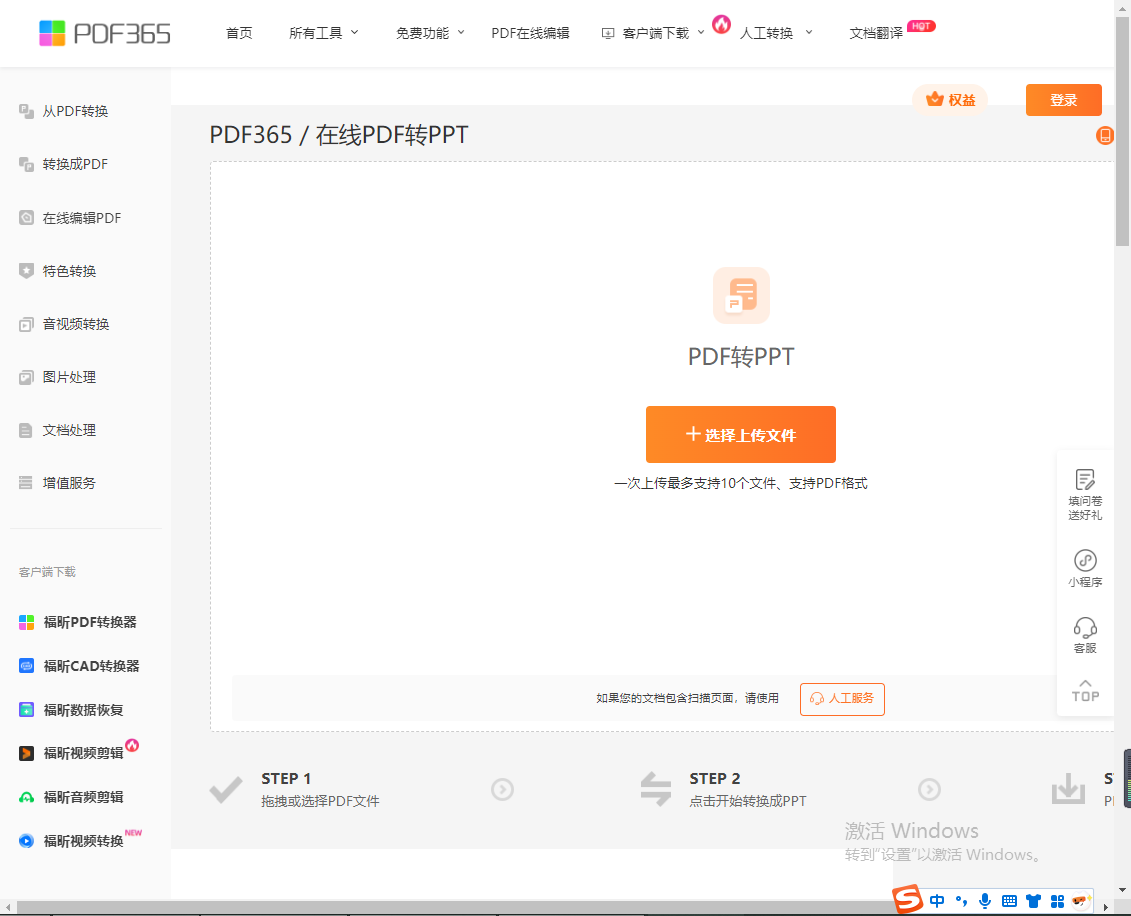Open the 福昕视频剪辑 icon
The width and height of the screenshot is (1131, 916).
(27, 754)
